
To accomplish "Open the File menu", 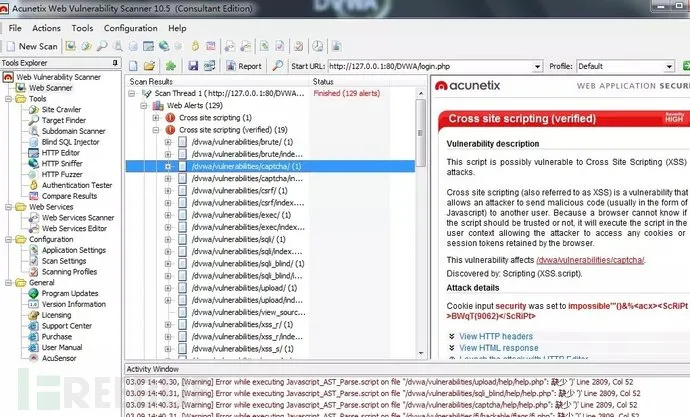I will (x=15, y=28).
